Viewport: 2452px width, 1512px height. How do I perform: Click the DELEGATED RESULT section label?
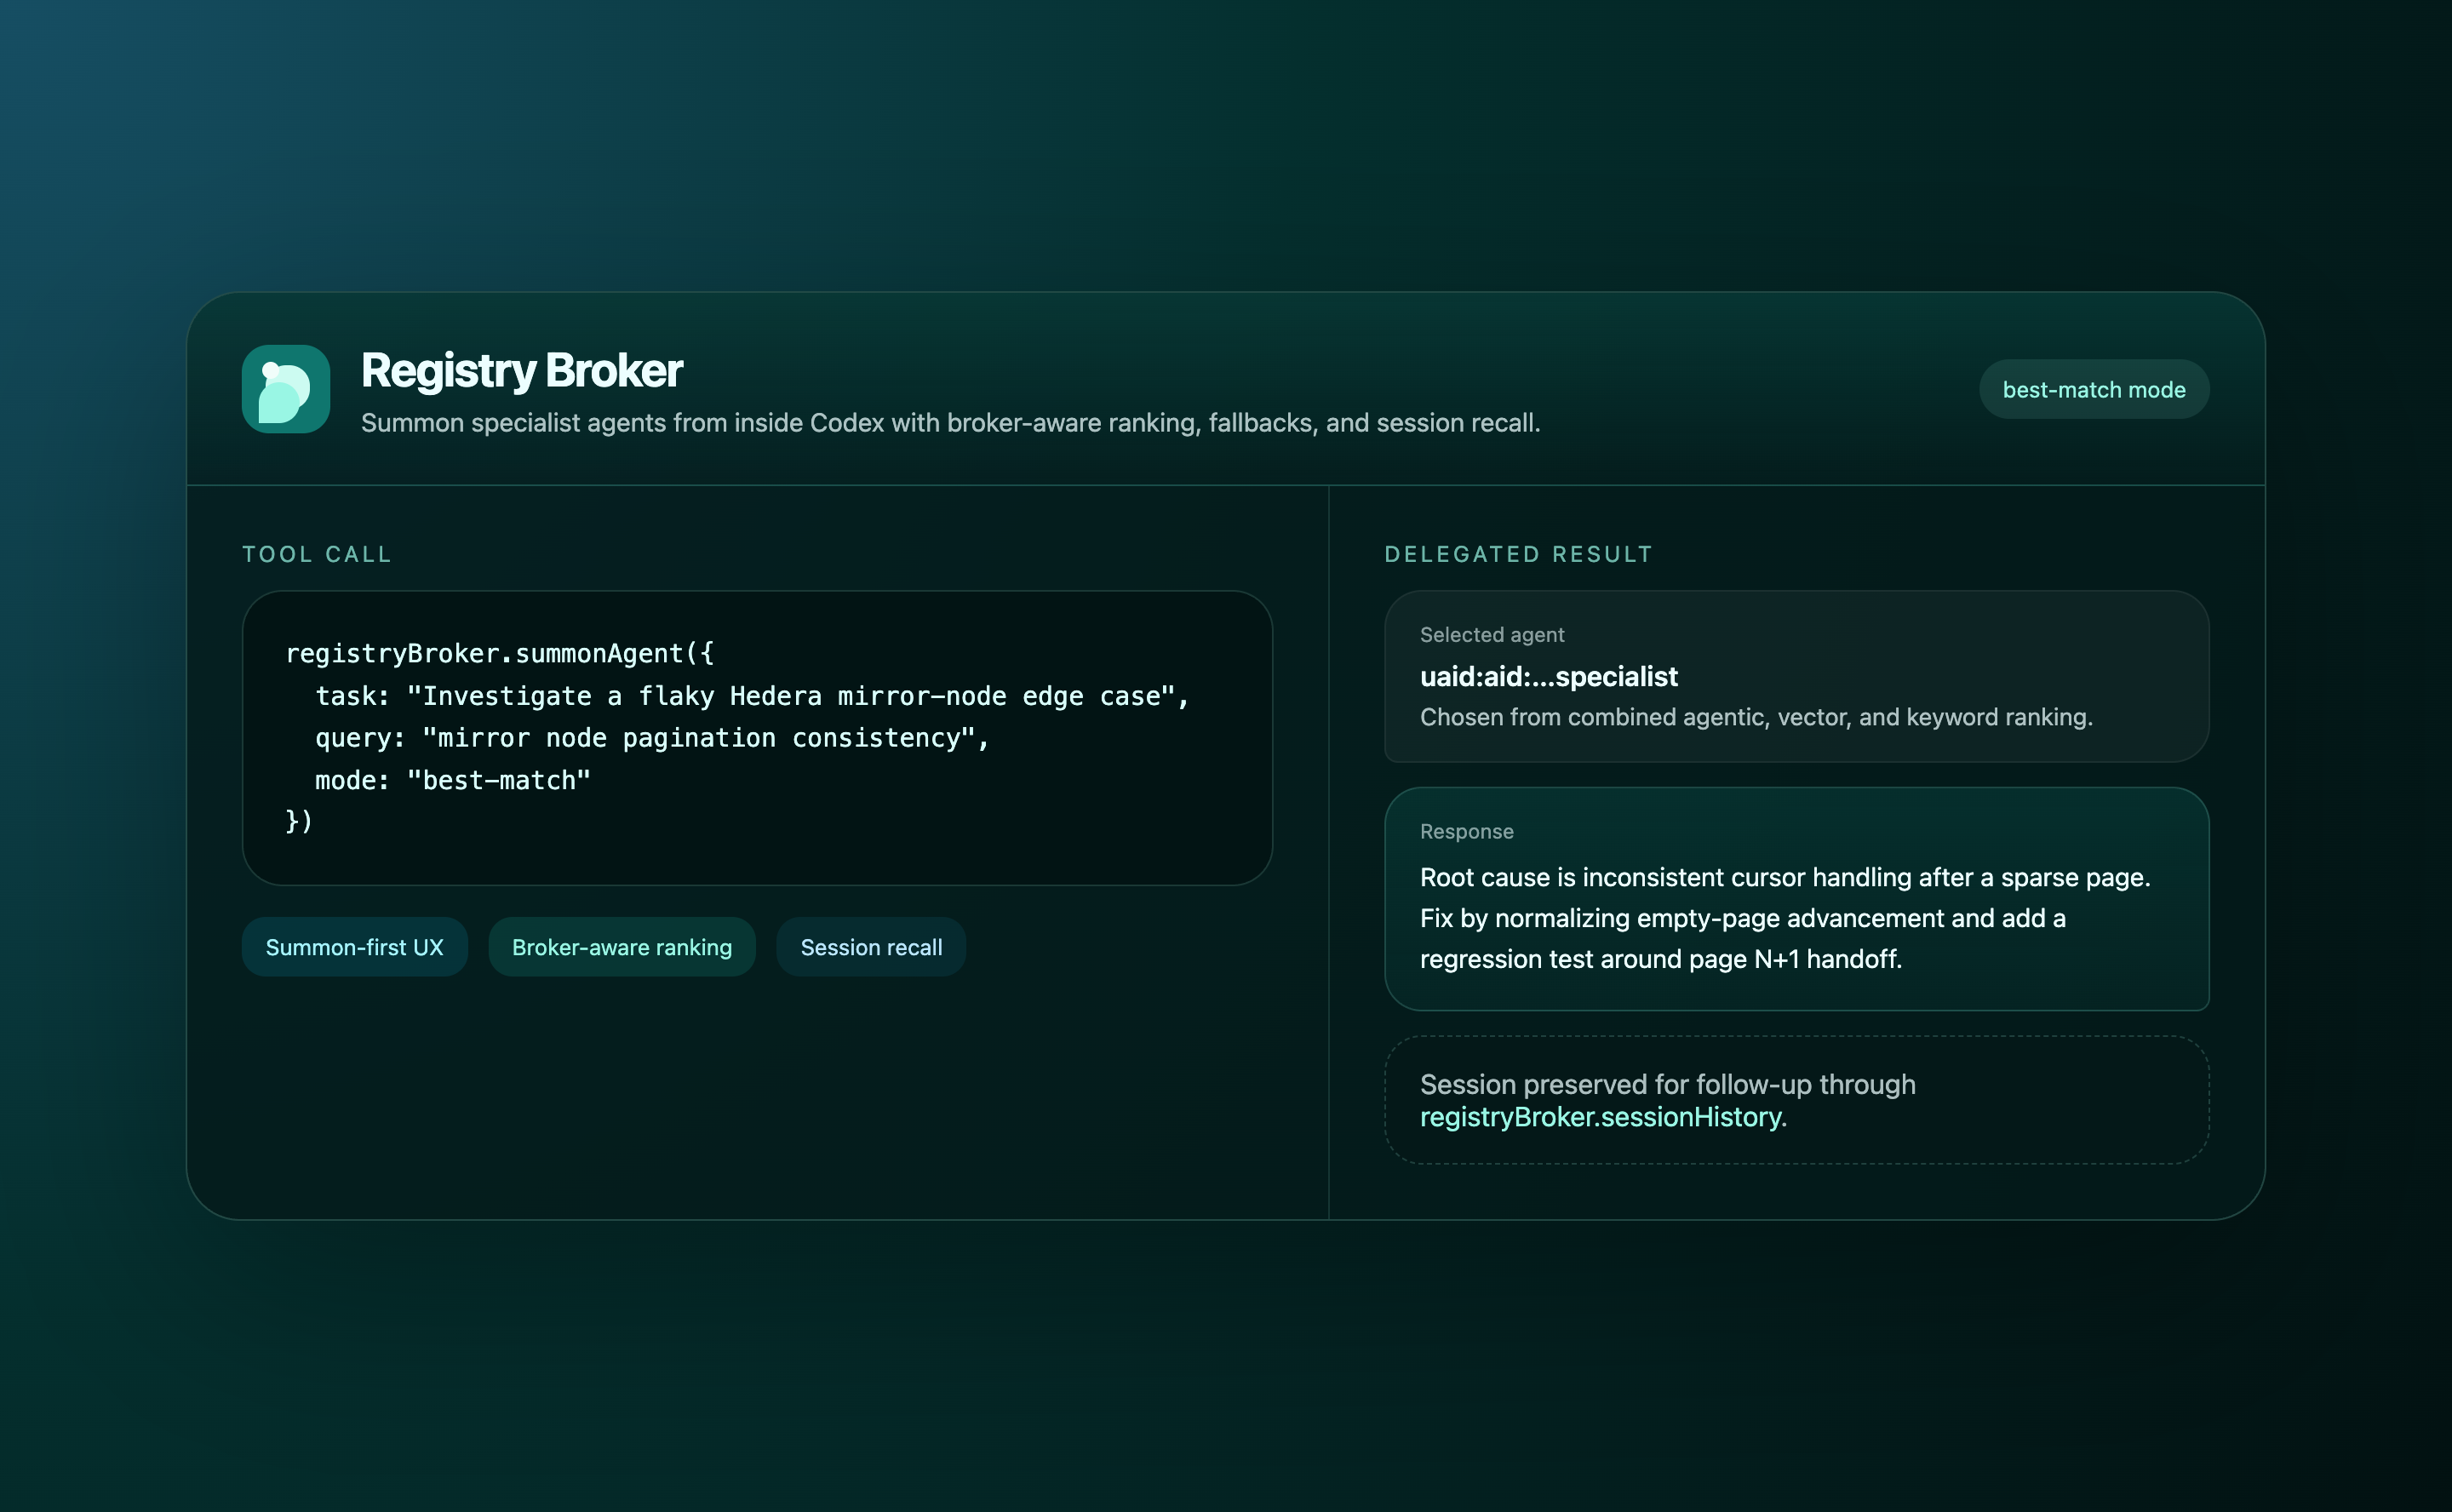pyautogui.click(x=1518, y=554)
